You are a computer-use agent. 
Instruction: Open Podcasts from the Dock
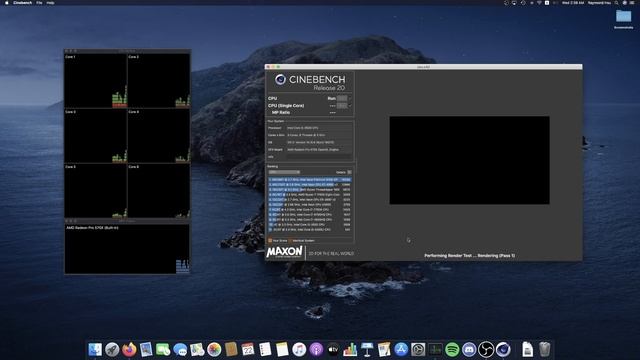[x=316, y=349]
